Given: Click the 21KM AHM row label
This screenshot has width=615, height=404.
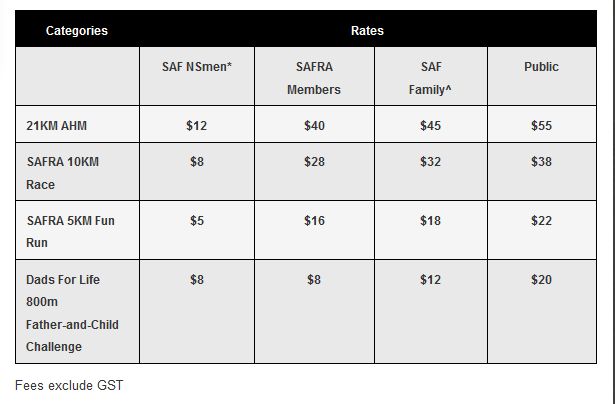Looking at the screenshot, I should click(x=56, y=126).
